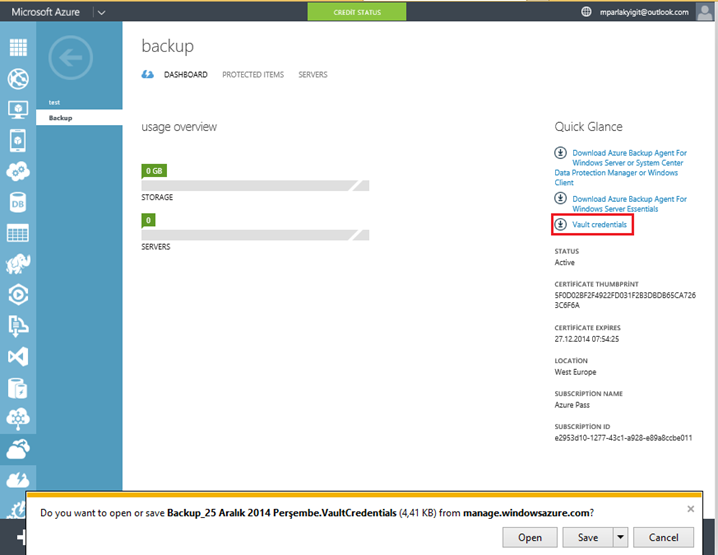Click the subscription ID value

pyautogui.click(x=623, y=438)
